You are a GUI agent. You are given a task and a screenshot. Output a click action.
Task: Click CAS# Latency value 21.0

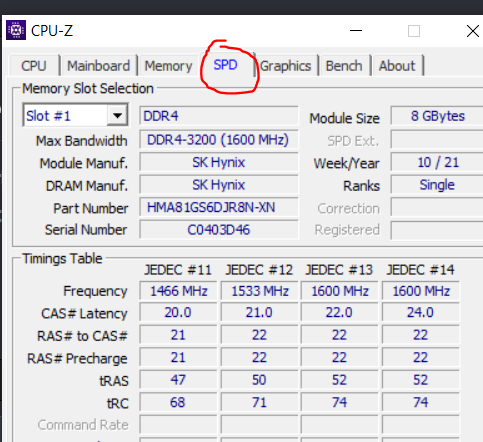(259, 313)
